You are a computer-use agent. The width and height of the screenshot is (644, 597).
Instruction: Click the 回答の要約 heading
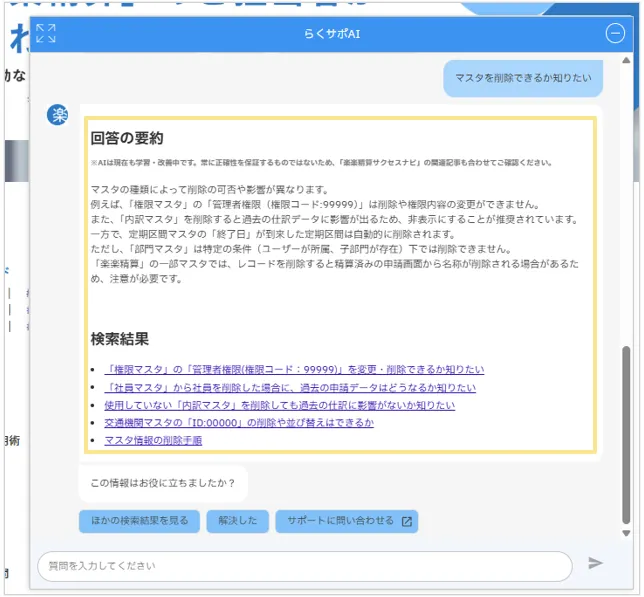127,138
